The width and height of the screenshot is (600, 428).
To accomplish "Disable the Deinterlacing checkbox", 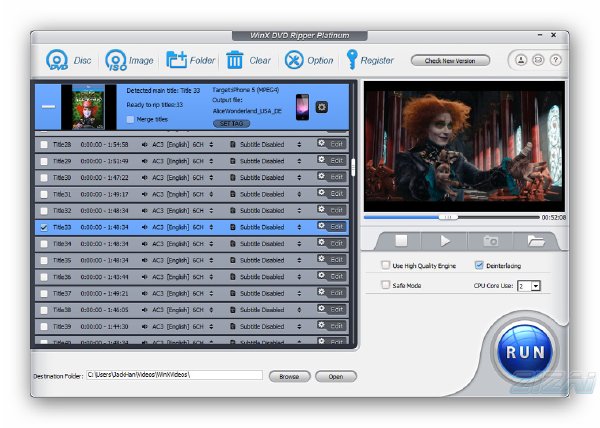I will [479, 265].
